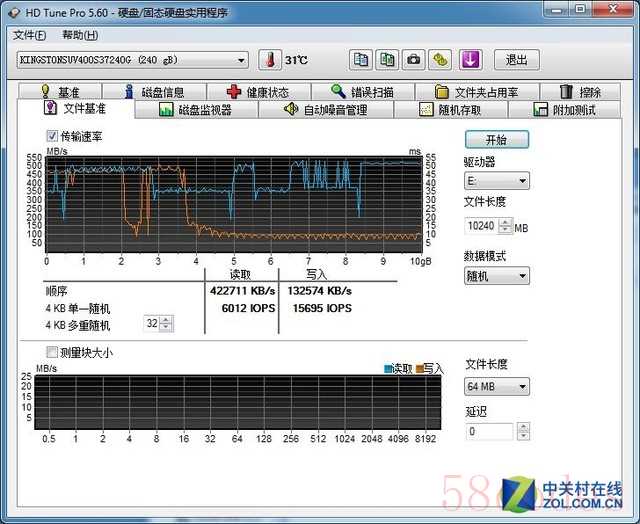Click the camera save screenshot icon

[413, 60]
